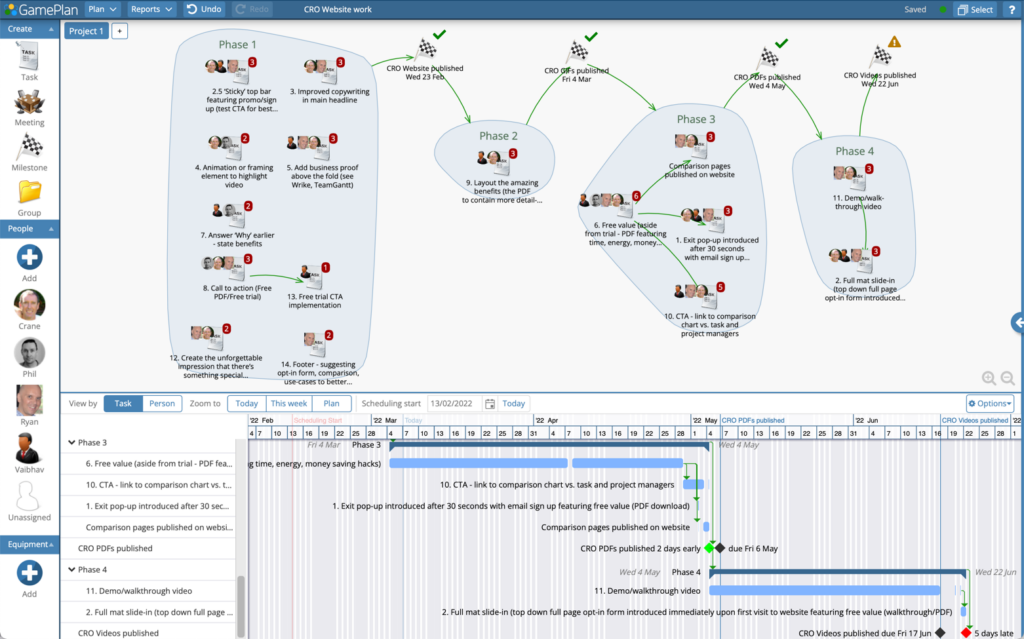Select the Milestone checkered flag icon
Viewport: 1024px width, 639px height.
[29, 146]
